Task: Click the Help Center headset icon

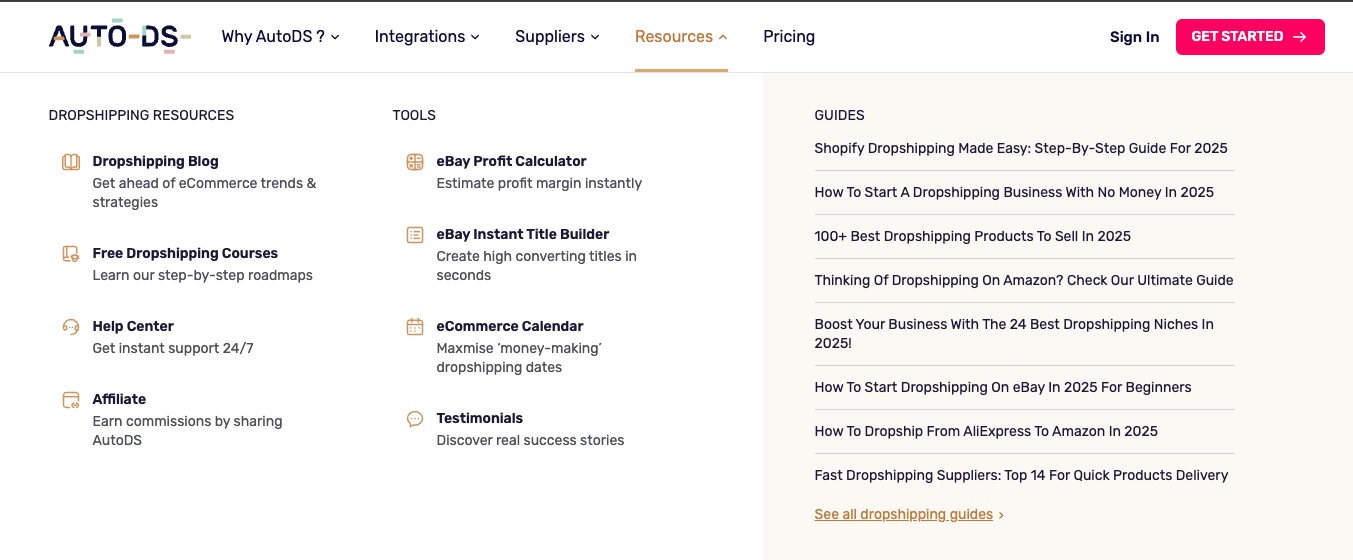Action: (x=71, y=327)
